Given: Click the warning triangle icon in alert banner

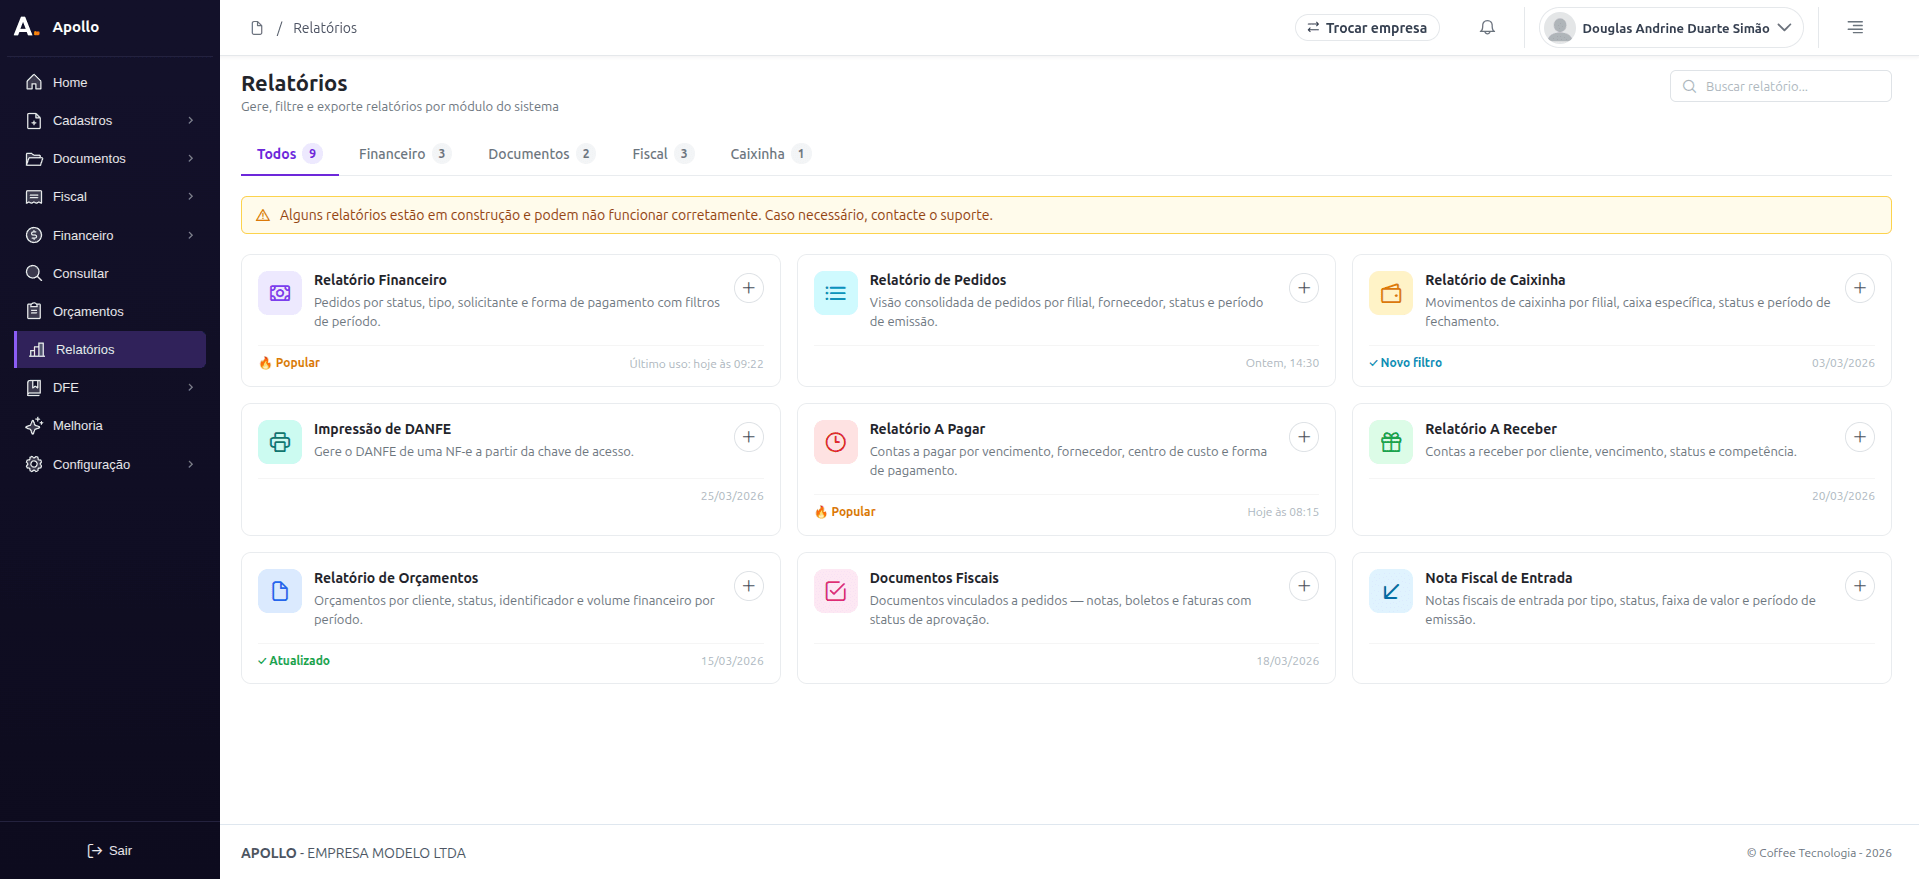Looking at the screenshot, I should point(263,215).
